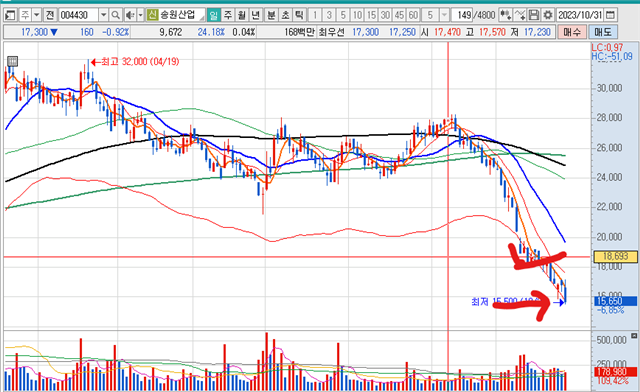Select the daily 일 chart period
The image size is (640, 392).
tap(213, 16)
